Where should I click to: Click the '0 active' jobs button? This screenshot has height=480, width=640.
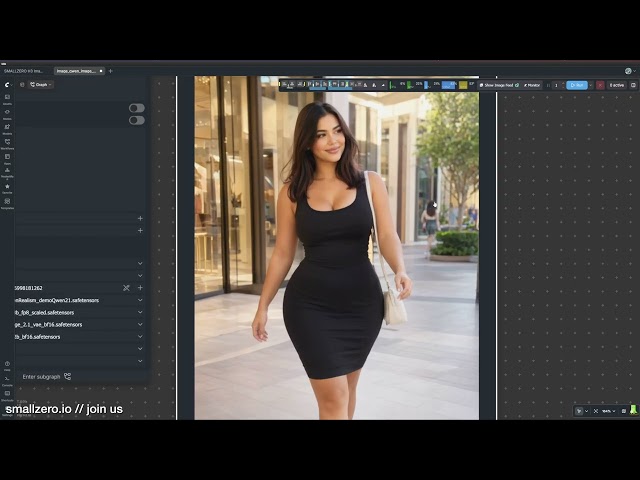coord(617,85)
